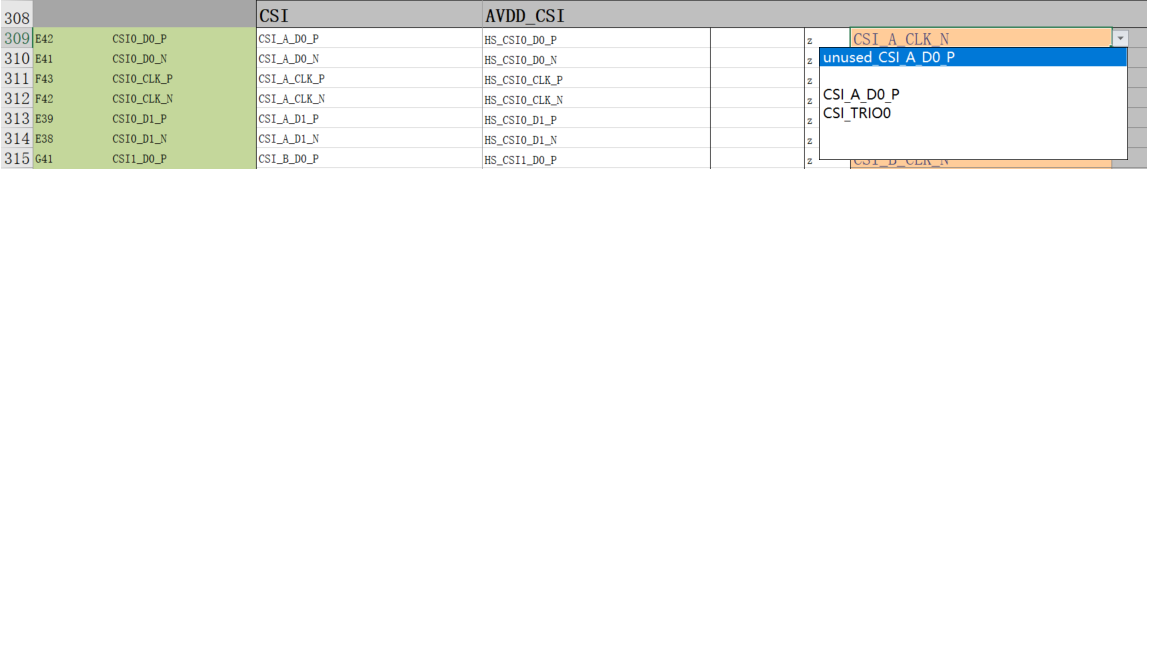Click the 'z' cell in row 309

tap(827, 38)
